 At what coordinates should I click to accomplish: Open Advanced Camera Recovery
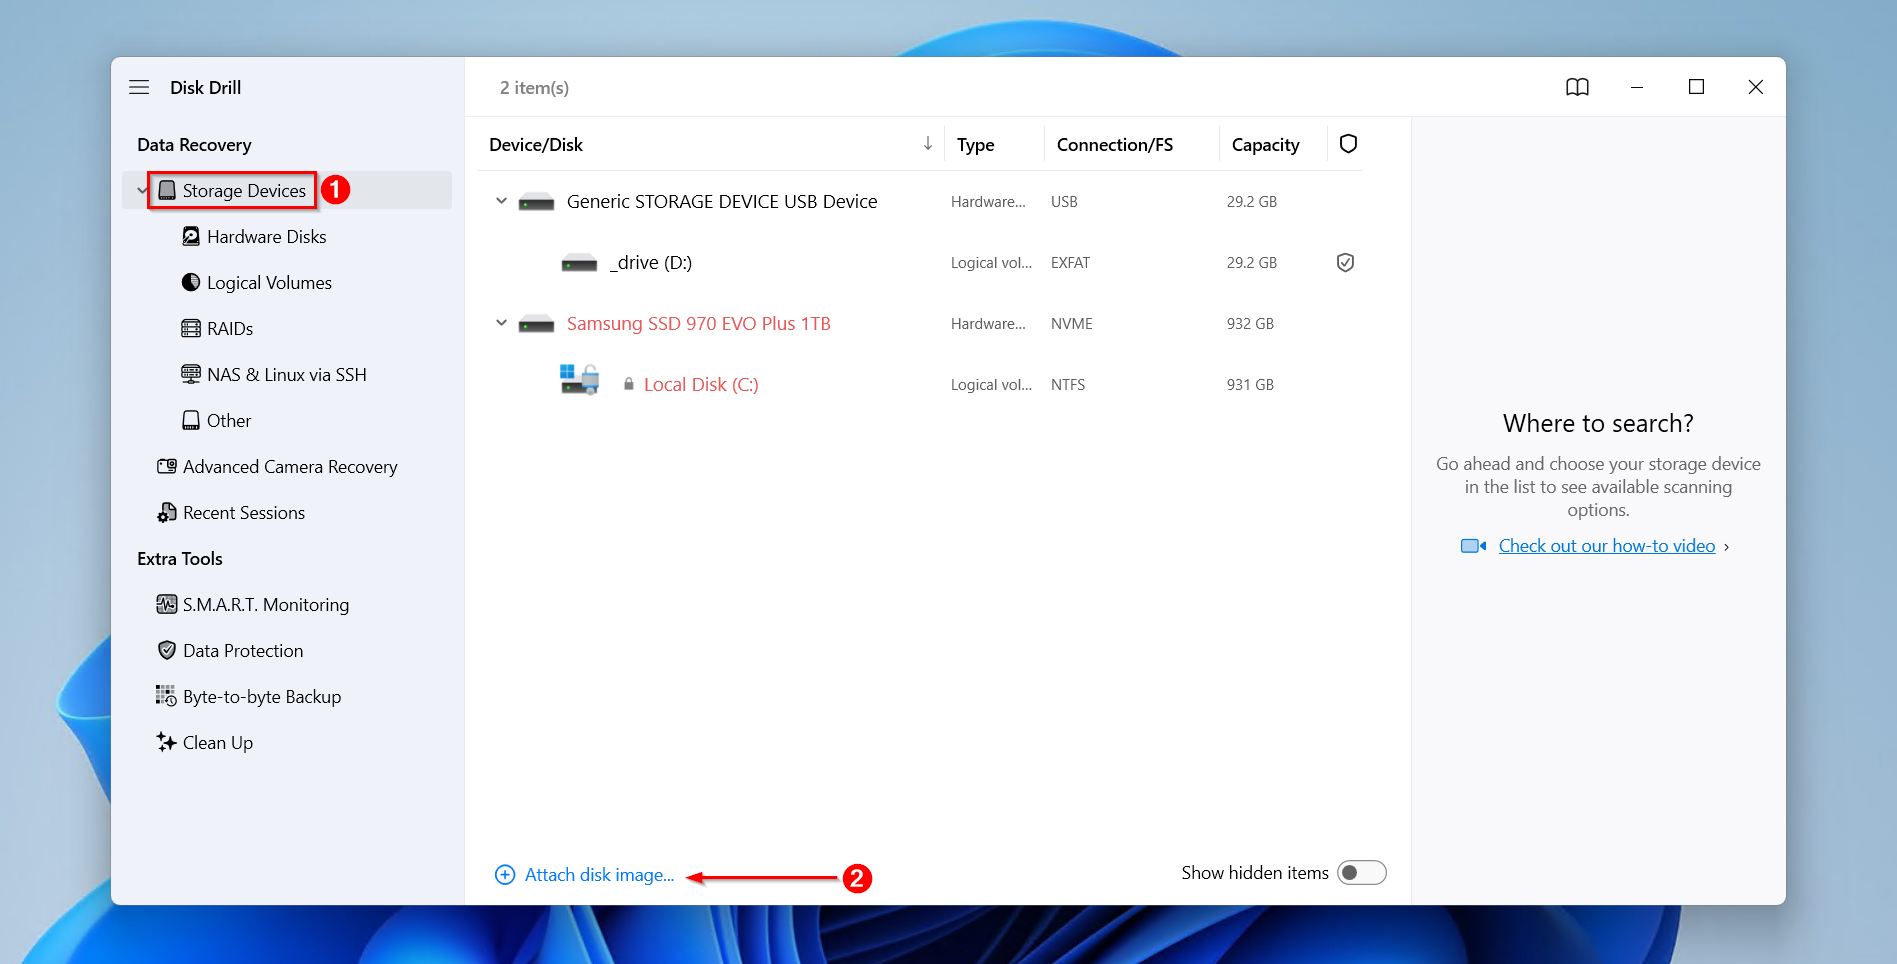click(x=289, y=466)
